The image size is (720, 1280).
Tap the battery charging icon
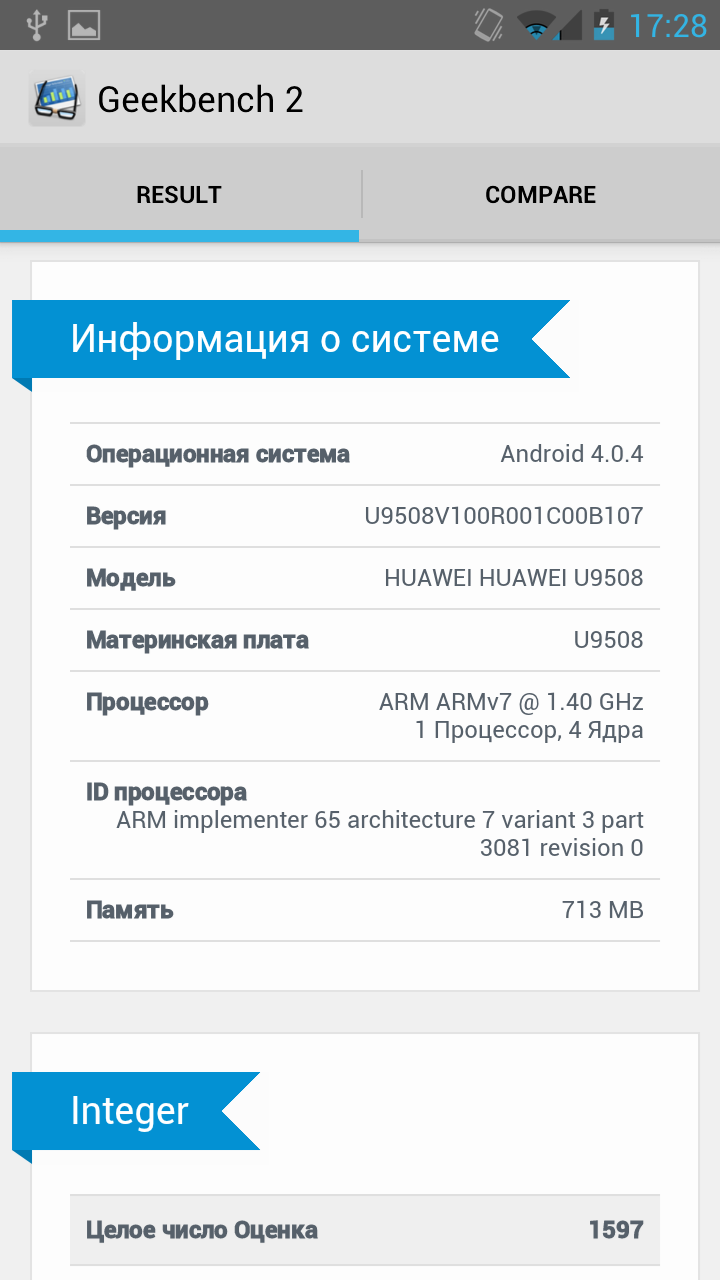[x=603, y=25]
